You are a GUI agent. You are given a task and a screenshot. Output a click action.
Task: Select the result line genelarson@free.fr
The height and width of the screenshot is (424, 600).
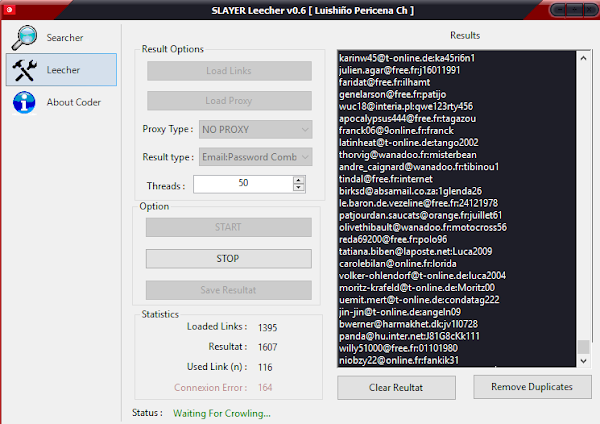(x=392, y=95)
